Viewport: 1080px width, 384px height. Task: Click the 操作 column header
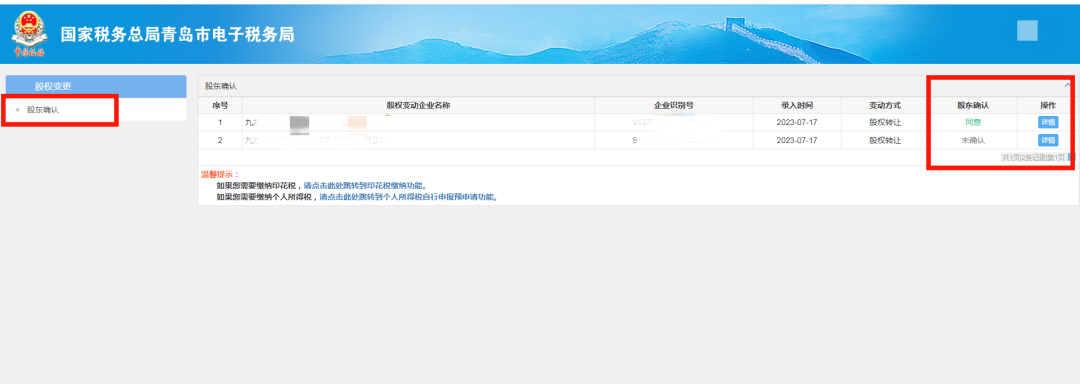click(x=1048, y=105)
